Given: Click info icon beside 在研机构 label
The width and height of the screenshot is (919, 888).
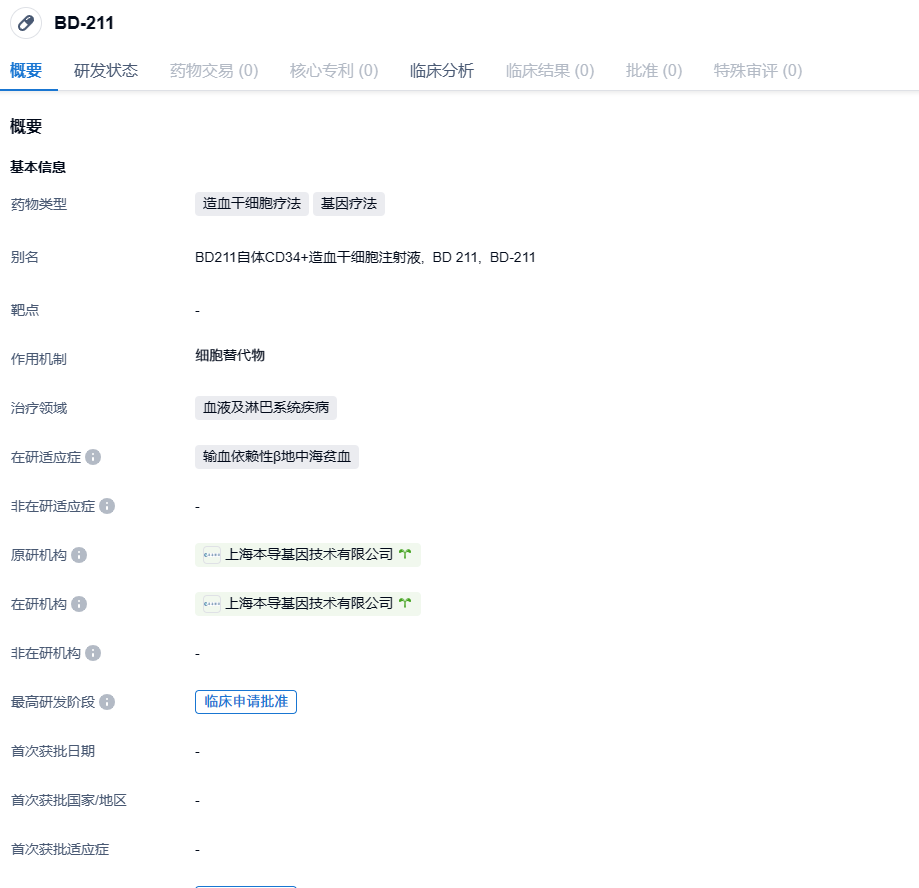Looking at the screenshot, I should 79,604.
